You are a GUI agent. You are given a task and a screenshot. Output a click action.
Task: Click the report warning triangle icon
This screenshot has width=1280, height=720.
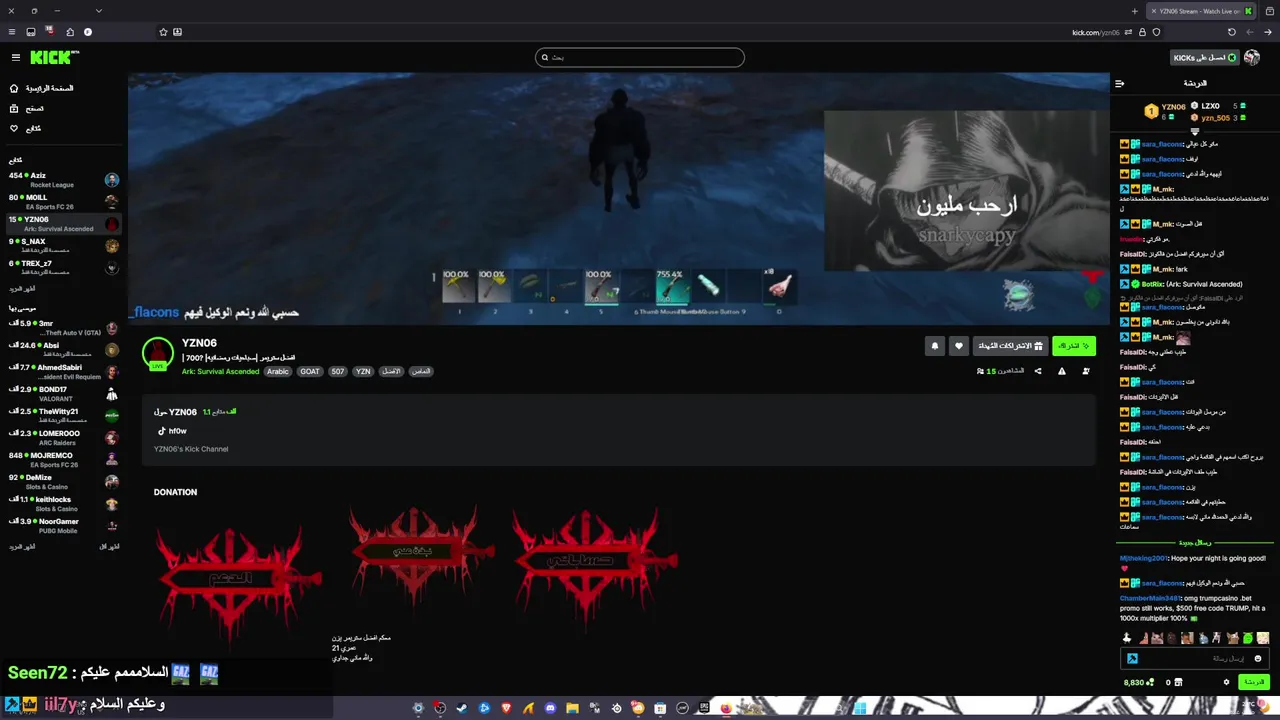coord(1062,371)
